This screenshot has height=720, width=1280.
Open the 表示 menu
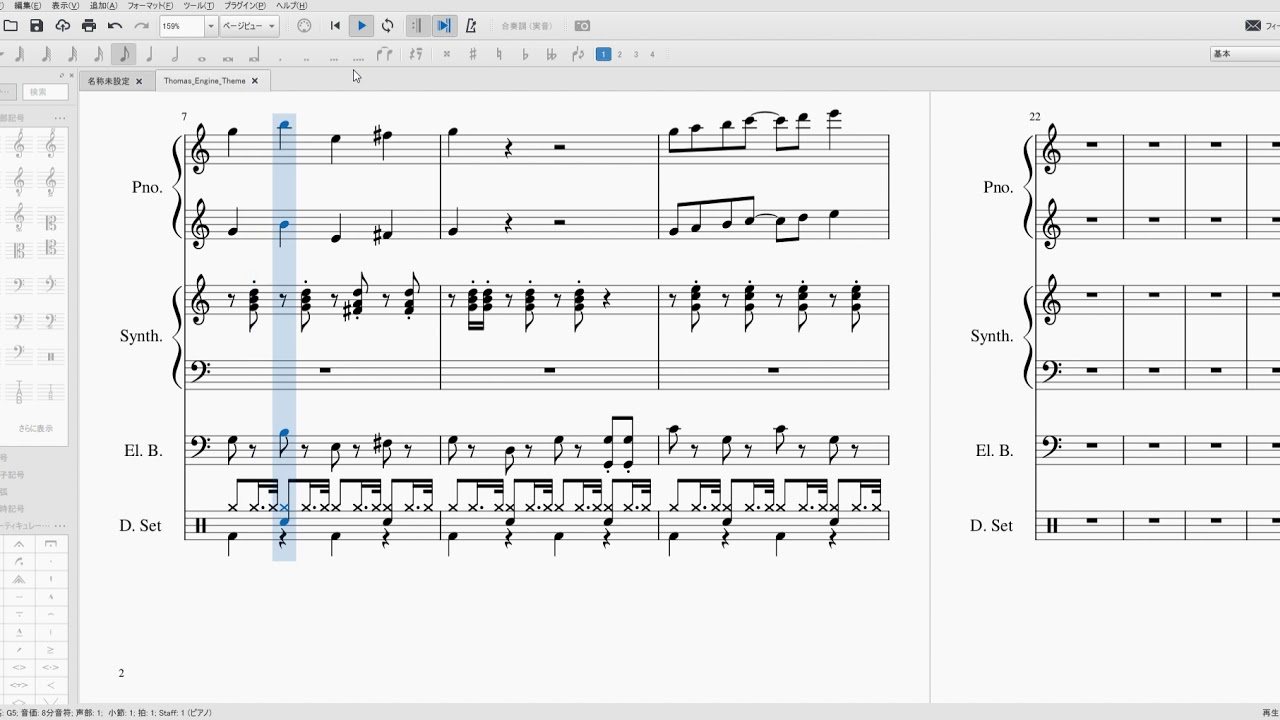pyautogui.click(x=67, y=6)
